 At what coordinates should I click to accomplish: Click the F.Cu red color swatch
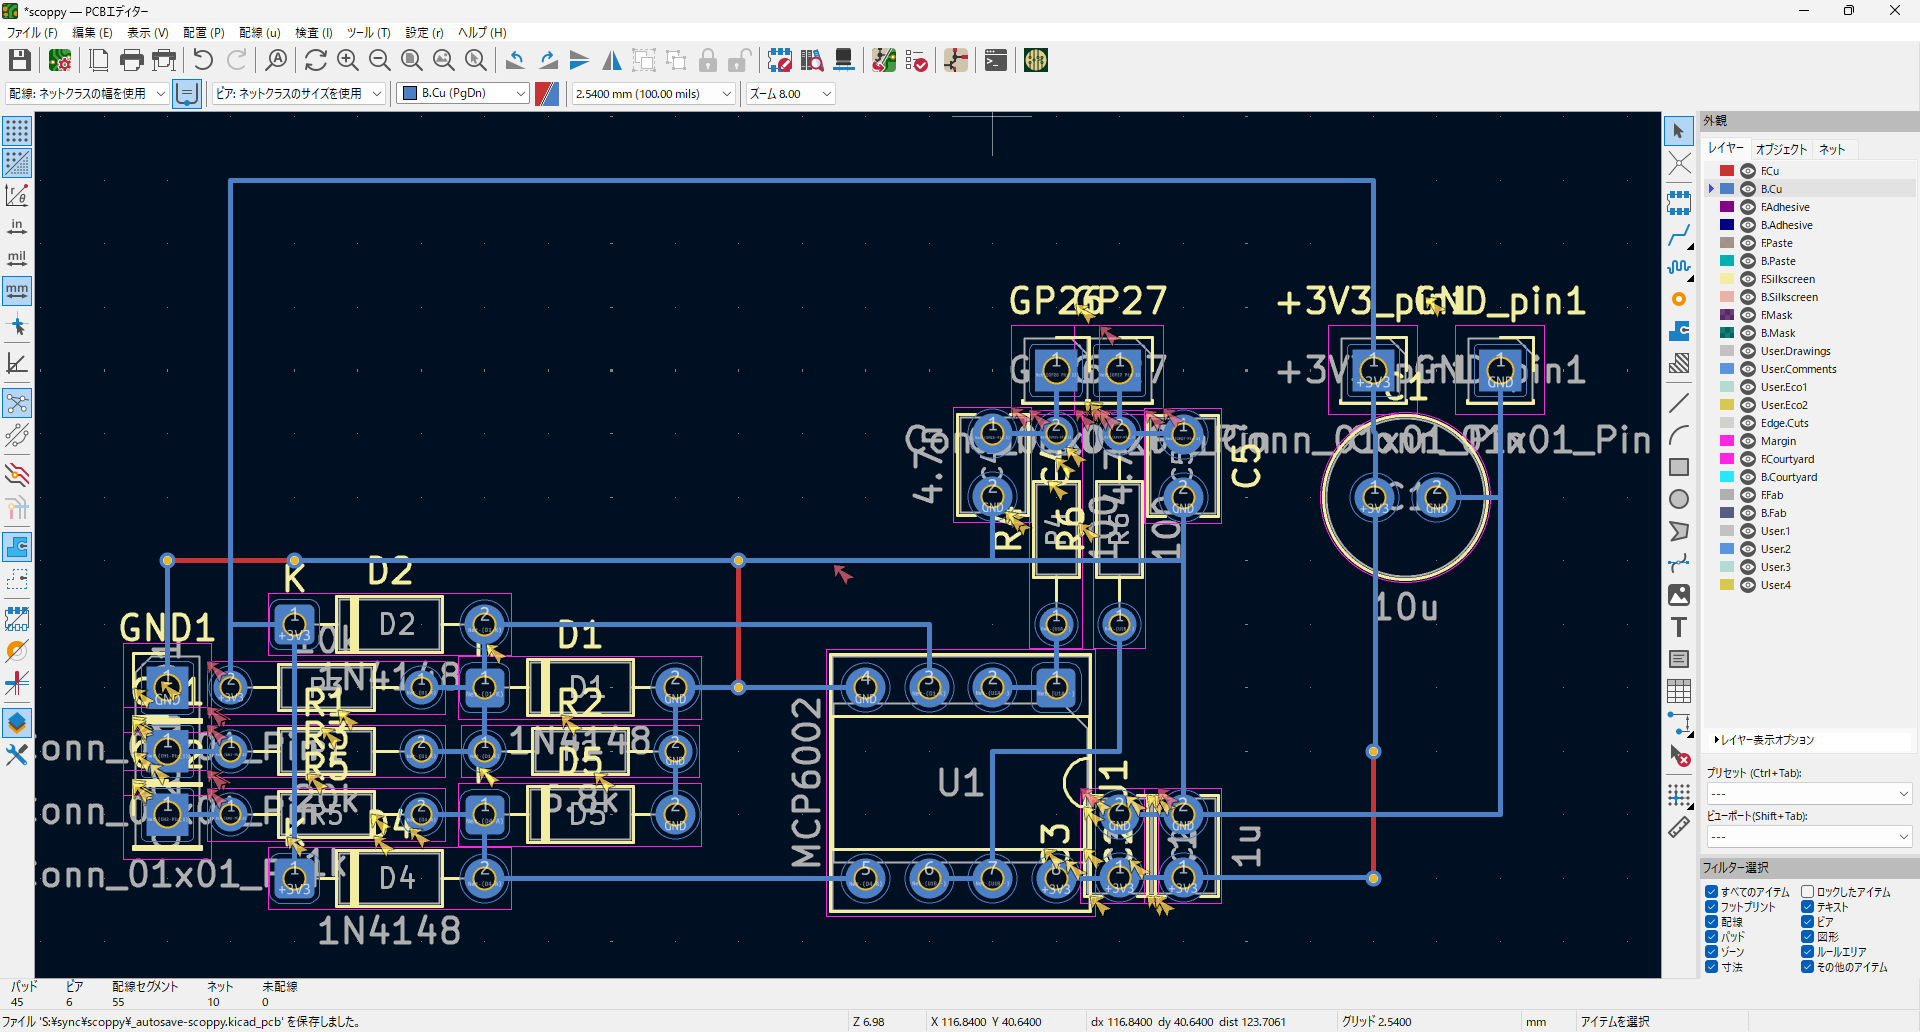pos(1727,171)
